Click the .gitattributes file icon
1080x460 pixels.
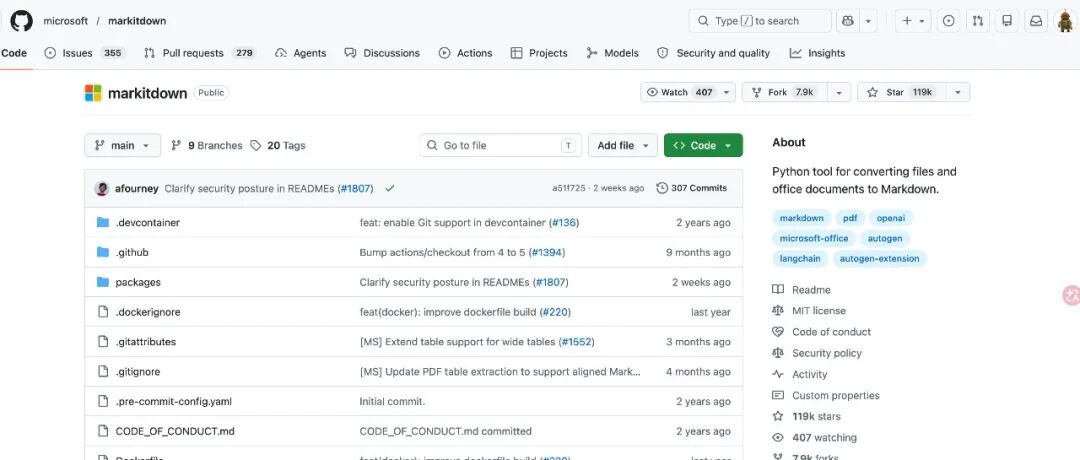pyautogui.click(x=103, y=342)
